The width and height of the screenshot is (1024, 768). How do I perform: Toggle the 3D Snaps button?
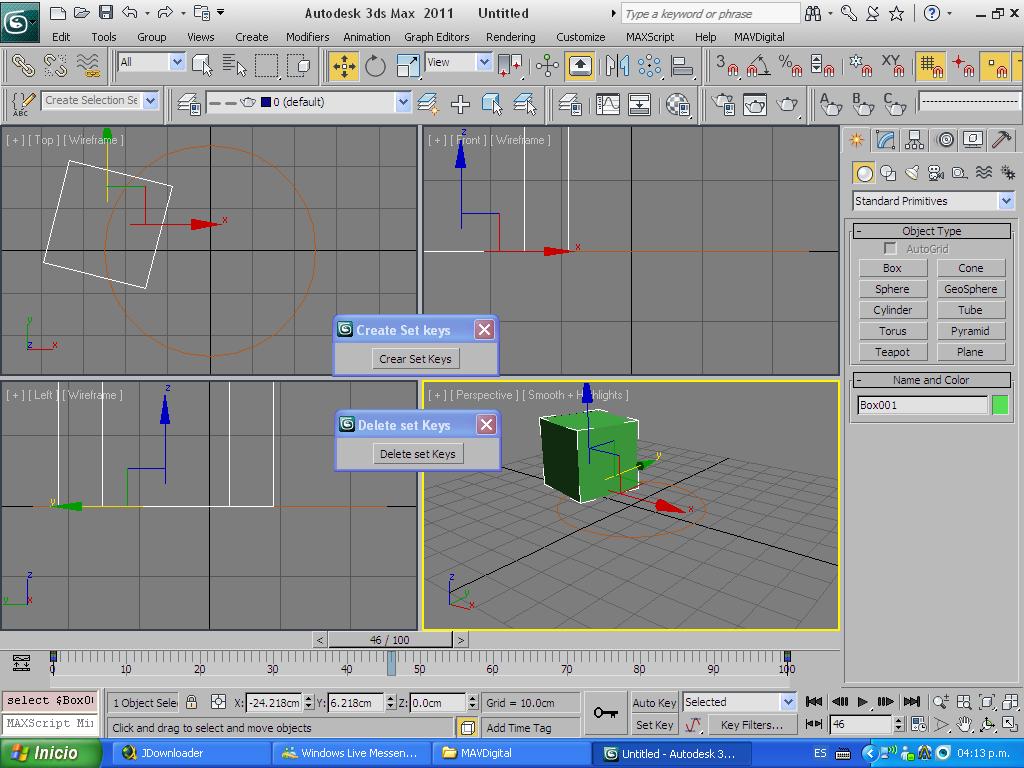click(x=726, y=66)
